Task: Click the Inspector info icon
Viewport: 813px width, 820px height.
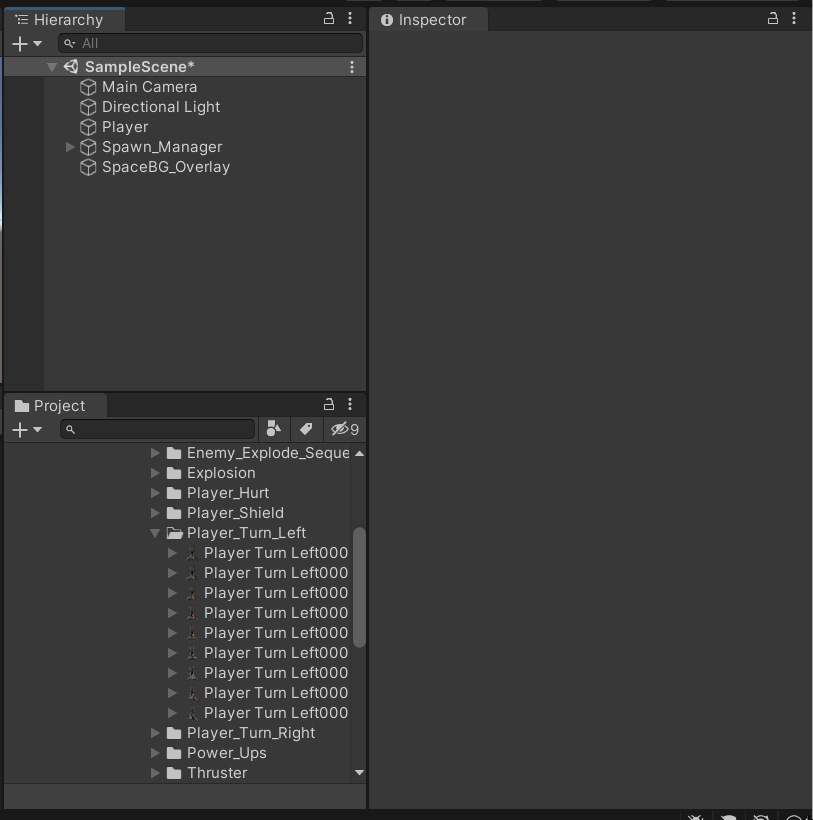Action: pos(387,20)
